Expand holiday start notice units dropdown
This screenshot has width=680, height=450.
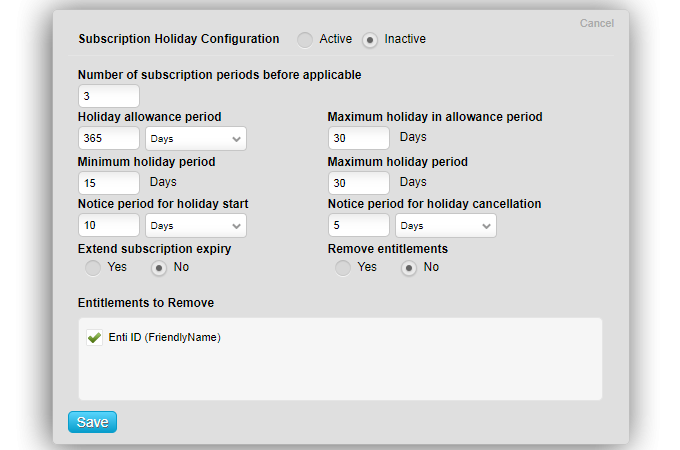(x=196, y=225)
